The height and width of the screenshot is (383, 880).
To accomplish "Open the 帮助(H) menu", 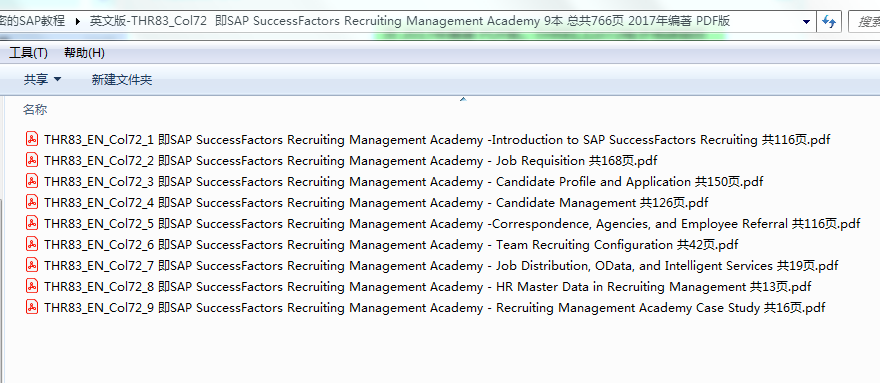I will [x=84, y=53].
